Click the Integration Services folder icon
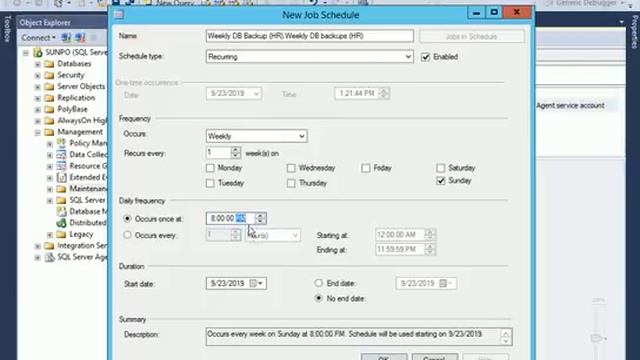 click(x=49, y=246)
